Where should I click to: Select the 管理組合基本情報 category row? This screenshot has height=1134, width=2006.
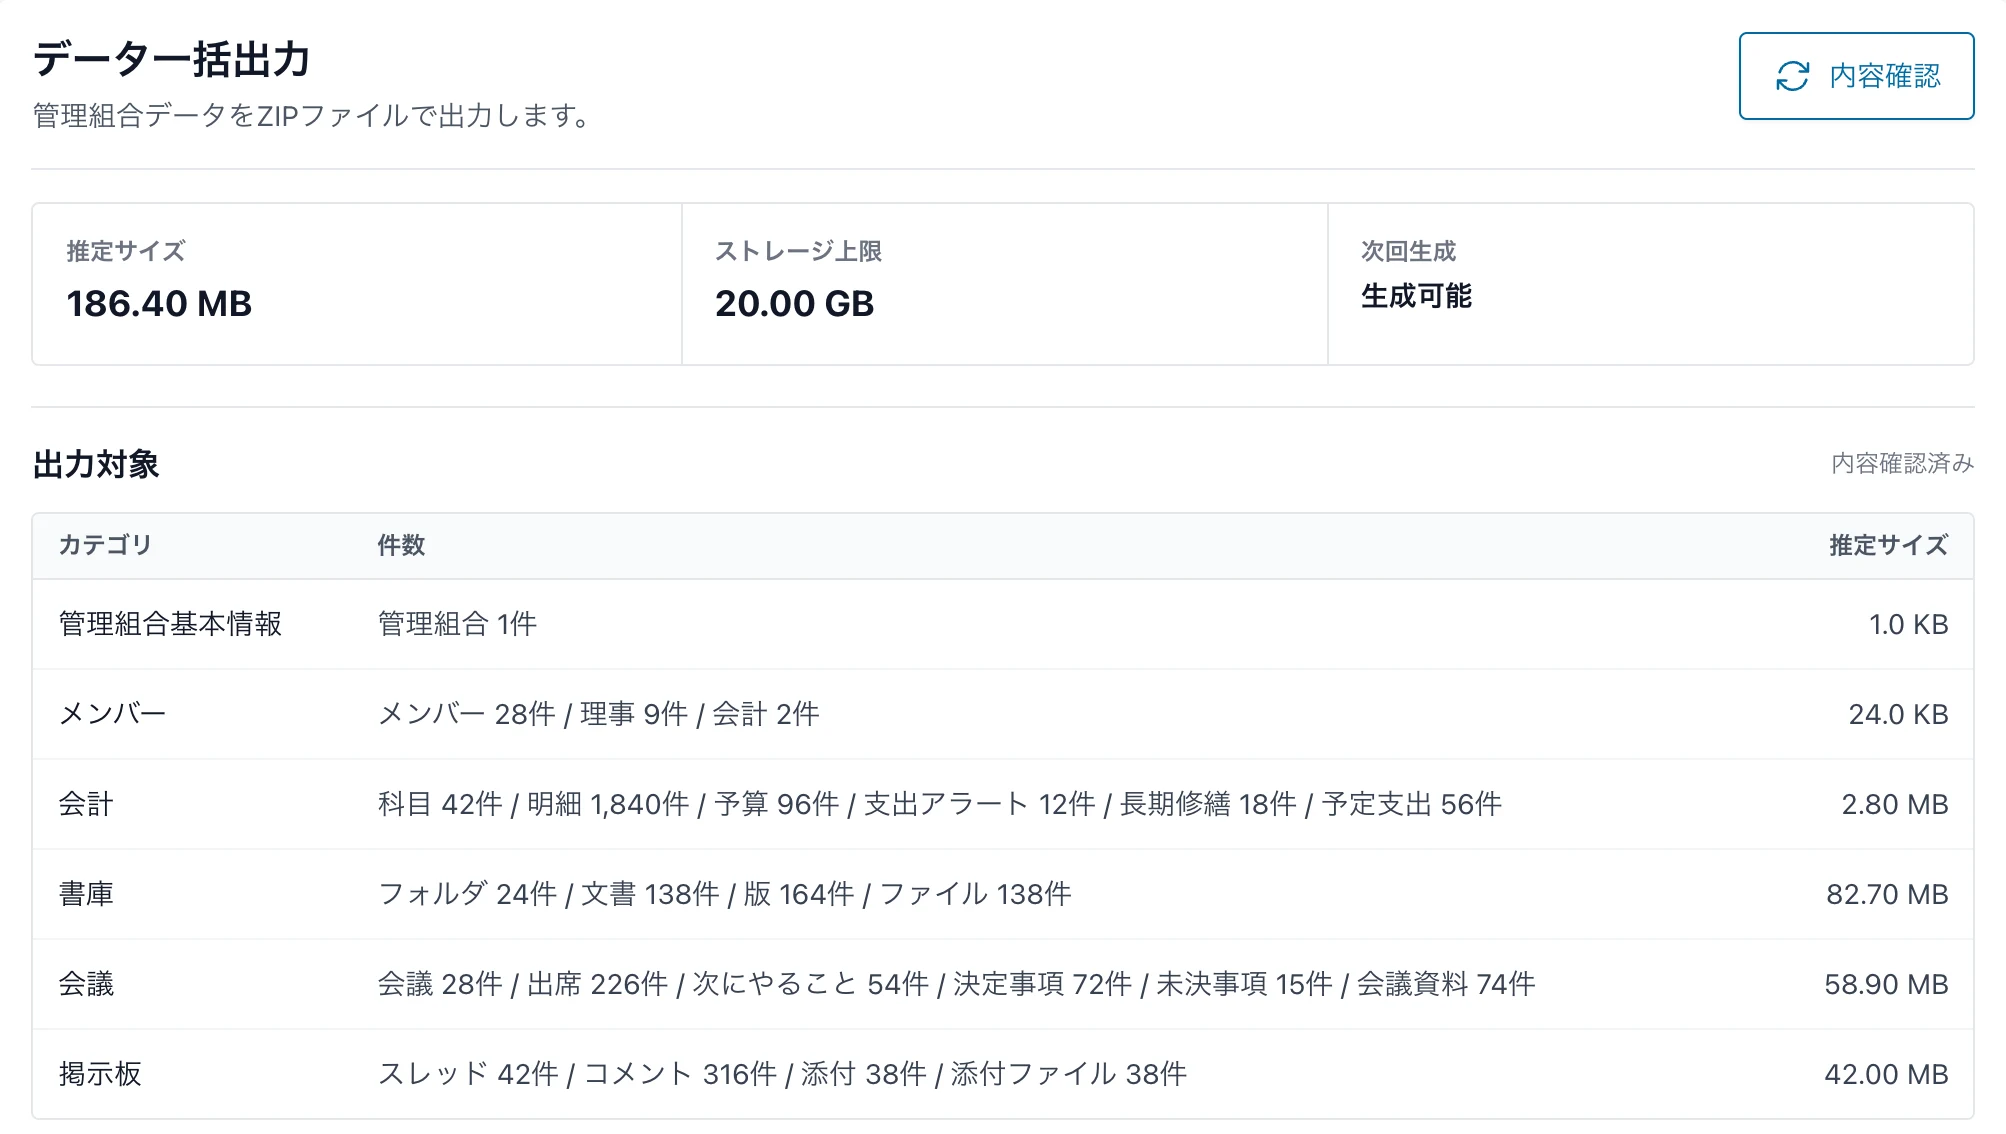pos(1002,624)
